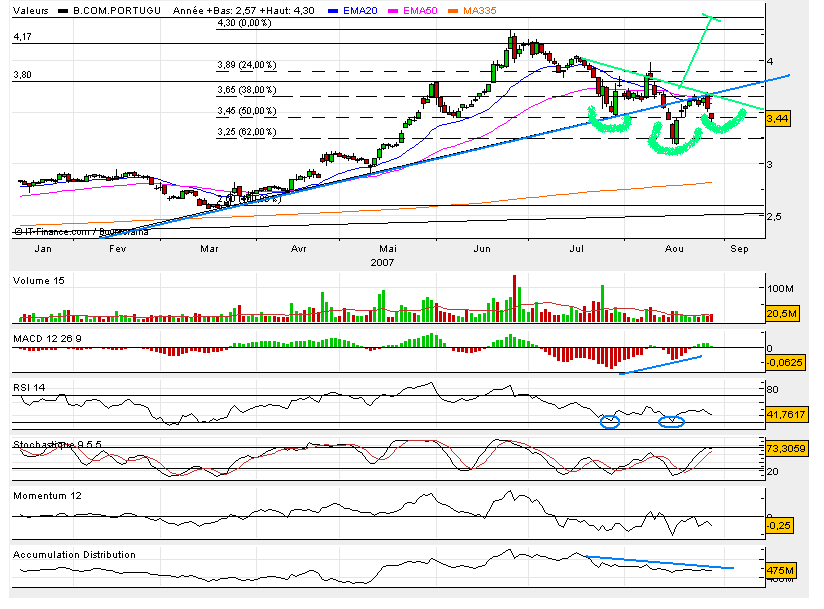The height and width of the screenshot is (609, 824).
Task: Click the Mai month axis label
Action: tap(388, 249)
